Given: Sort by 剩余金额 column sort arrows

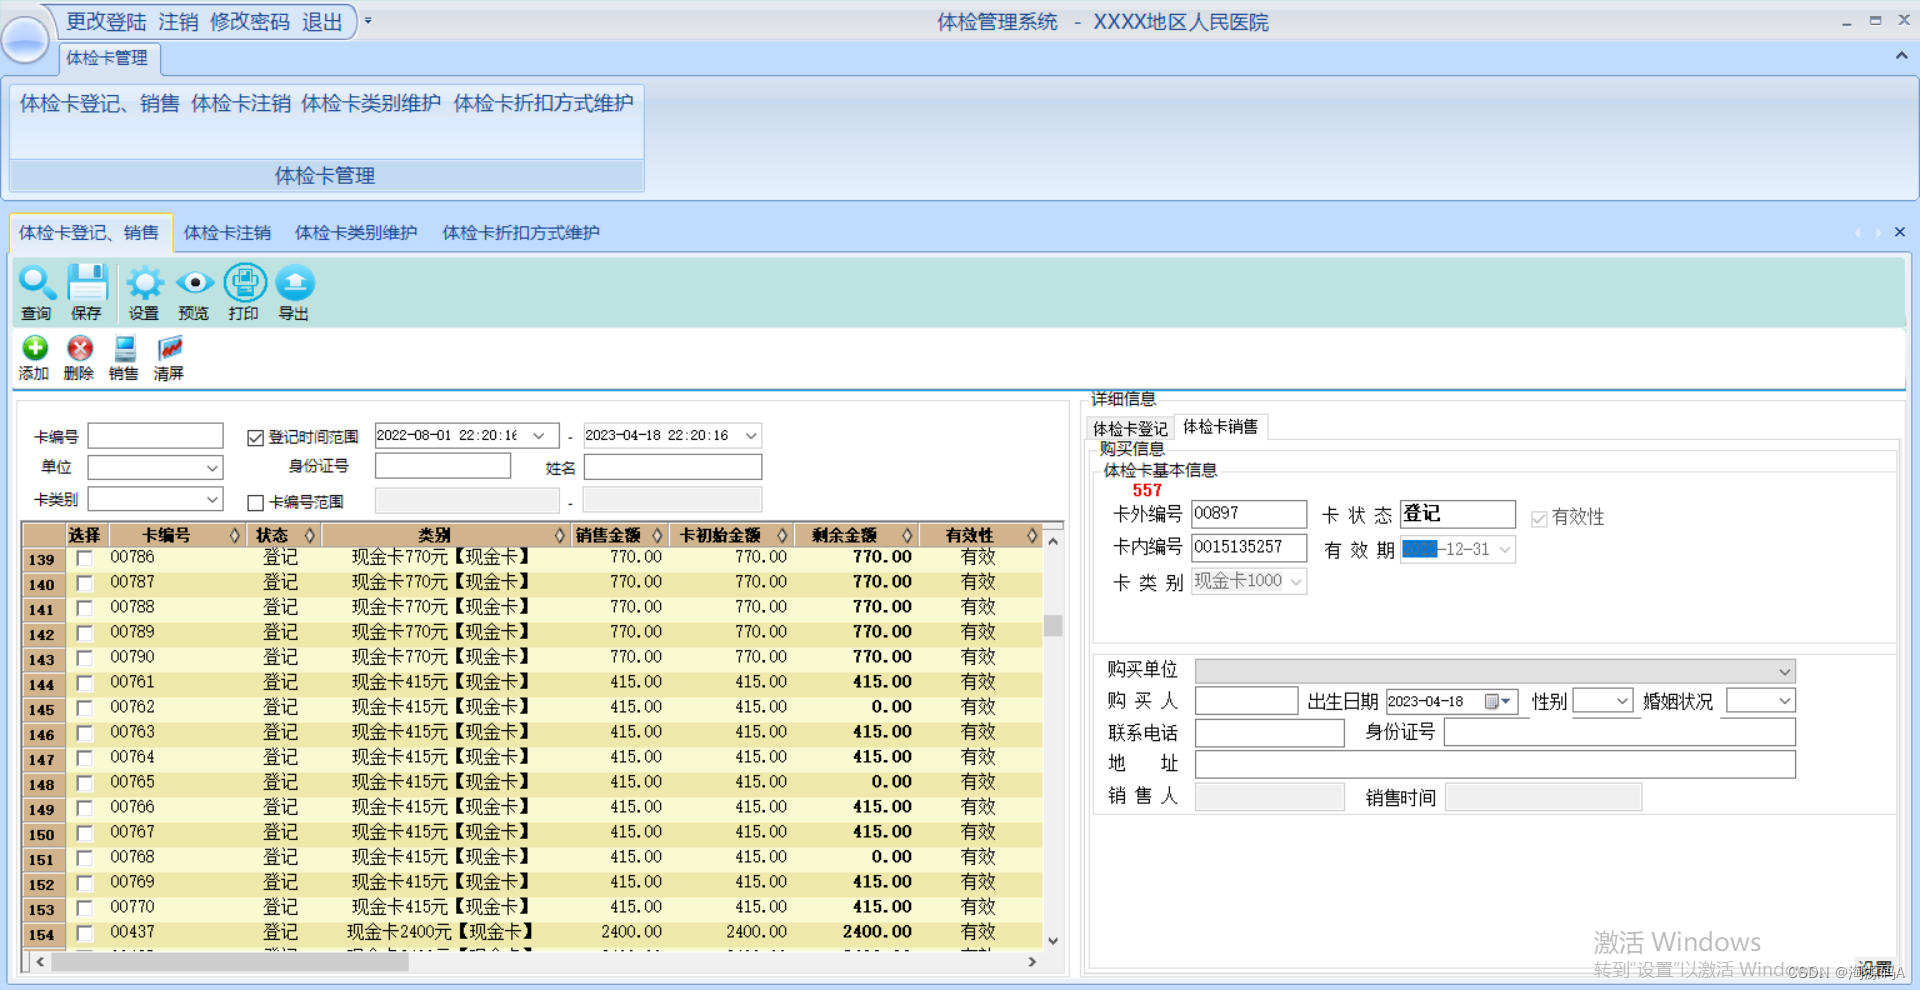Looking at the screenshot, I should (x=907, y=535).
